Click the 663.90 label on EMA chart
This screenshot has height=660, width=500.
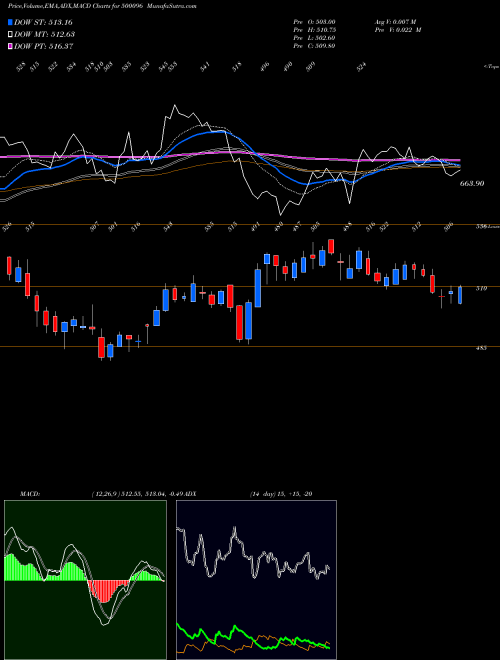472,184
